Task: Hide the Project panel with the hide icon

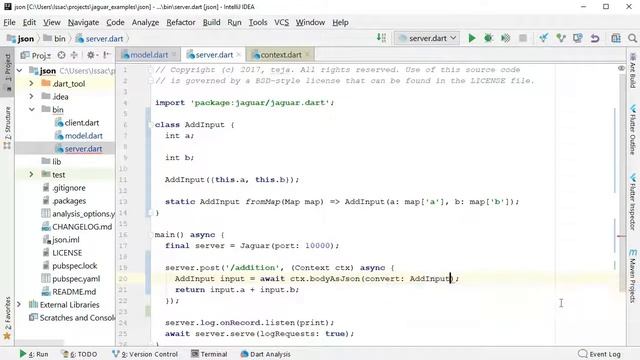Action: pyautogui.click(x=107, y=55)
